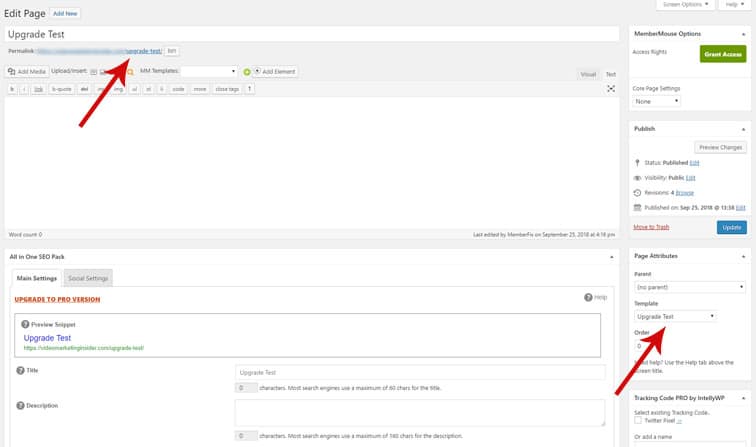The width and height of the screenshot is (756, 447).
Task: Switch editor to the Visual tab
Action: pos(588,74)
